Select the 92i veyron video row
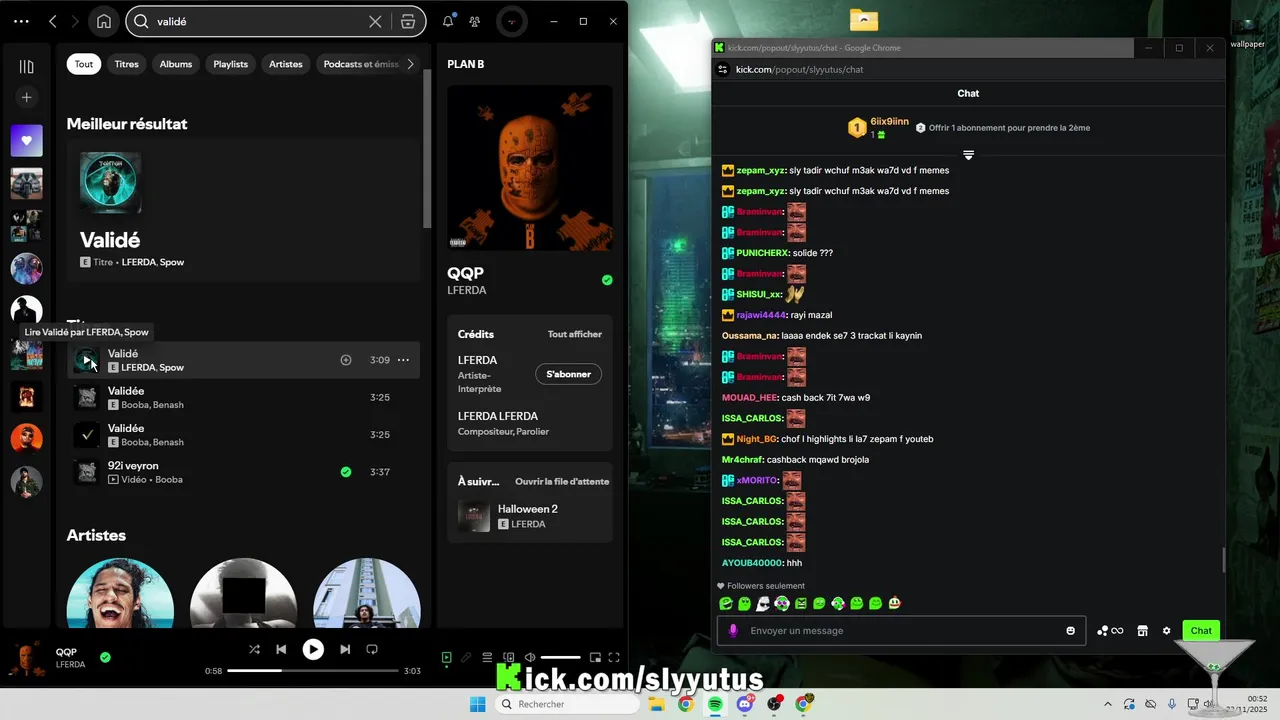The width and height of the screenshot is (1280, 720). [x=244, y=472]
